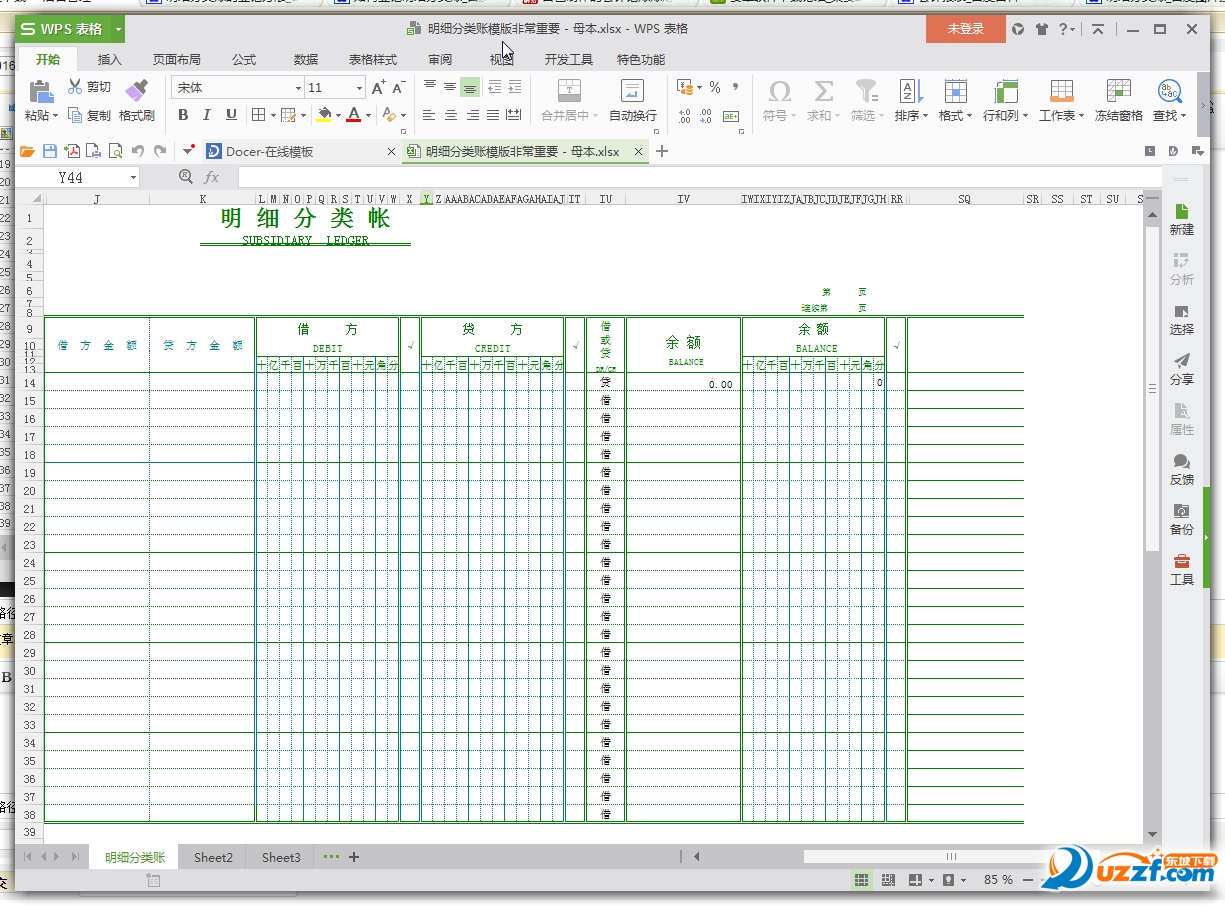Image resolution: width=1225 pixels, height=906 pixels.
Task: Apply percent style with % icon
Action: click(x=715, y=88)
